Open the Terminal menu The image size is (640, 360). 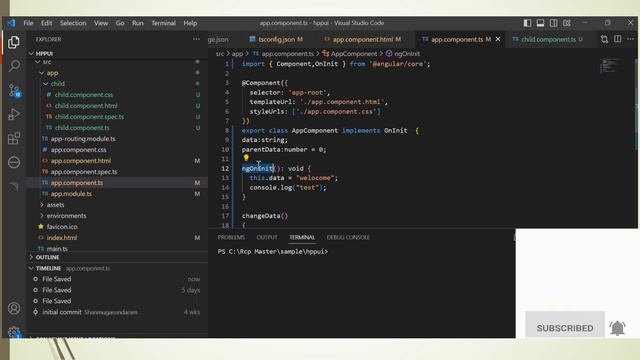(164, 23)
